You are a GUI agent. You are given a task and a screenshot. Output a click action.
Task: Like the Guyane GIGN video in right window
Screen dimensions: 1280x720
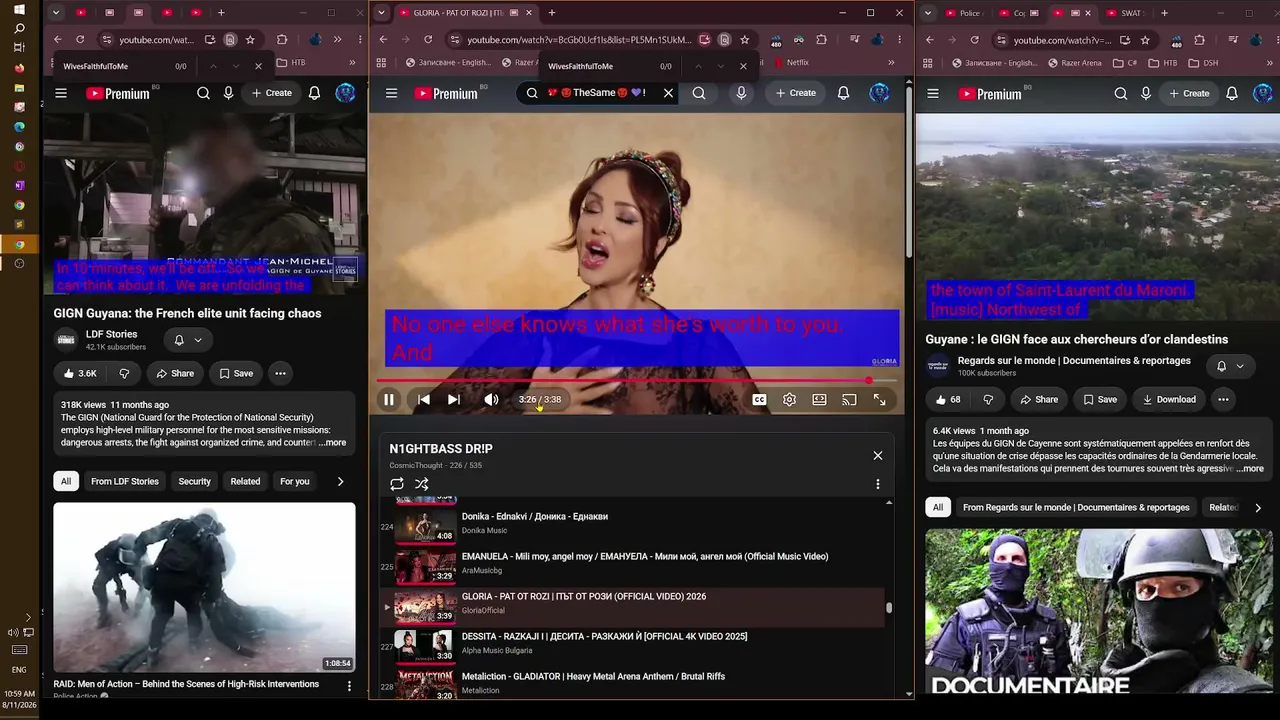tap(946, 399)
